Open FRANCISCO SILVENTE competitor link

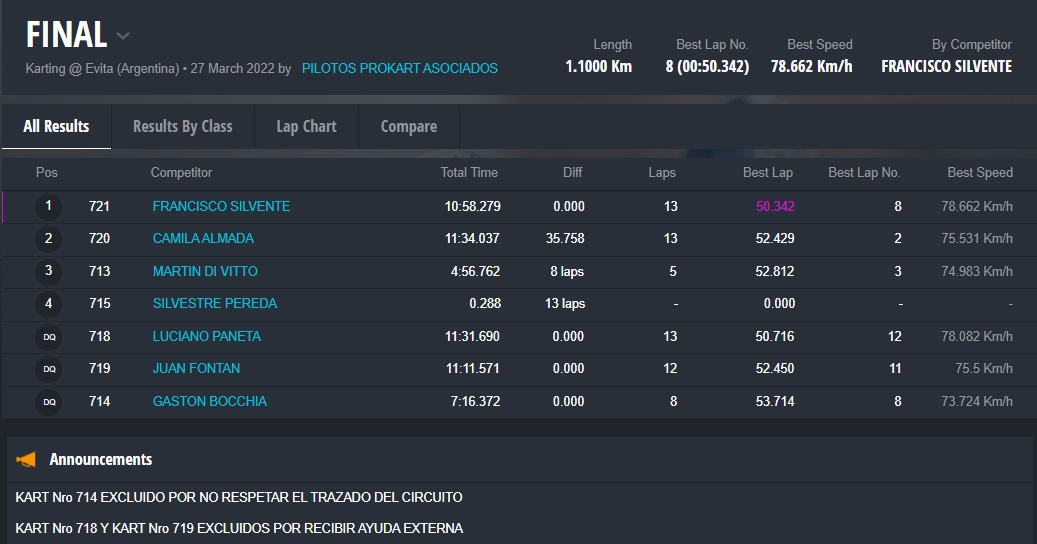pyautogui.click(x=221, y=206)
